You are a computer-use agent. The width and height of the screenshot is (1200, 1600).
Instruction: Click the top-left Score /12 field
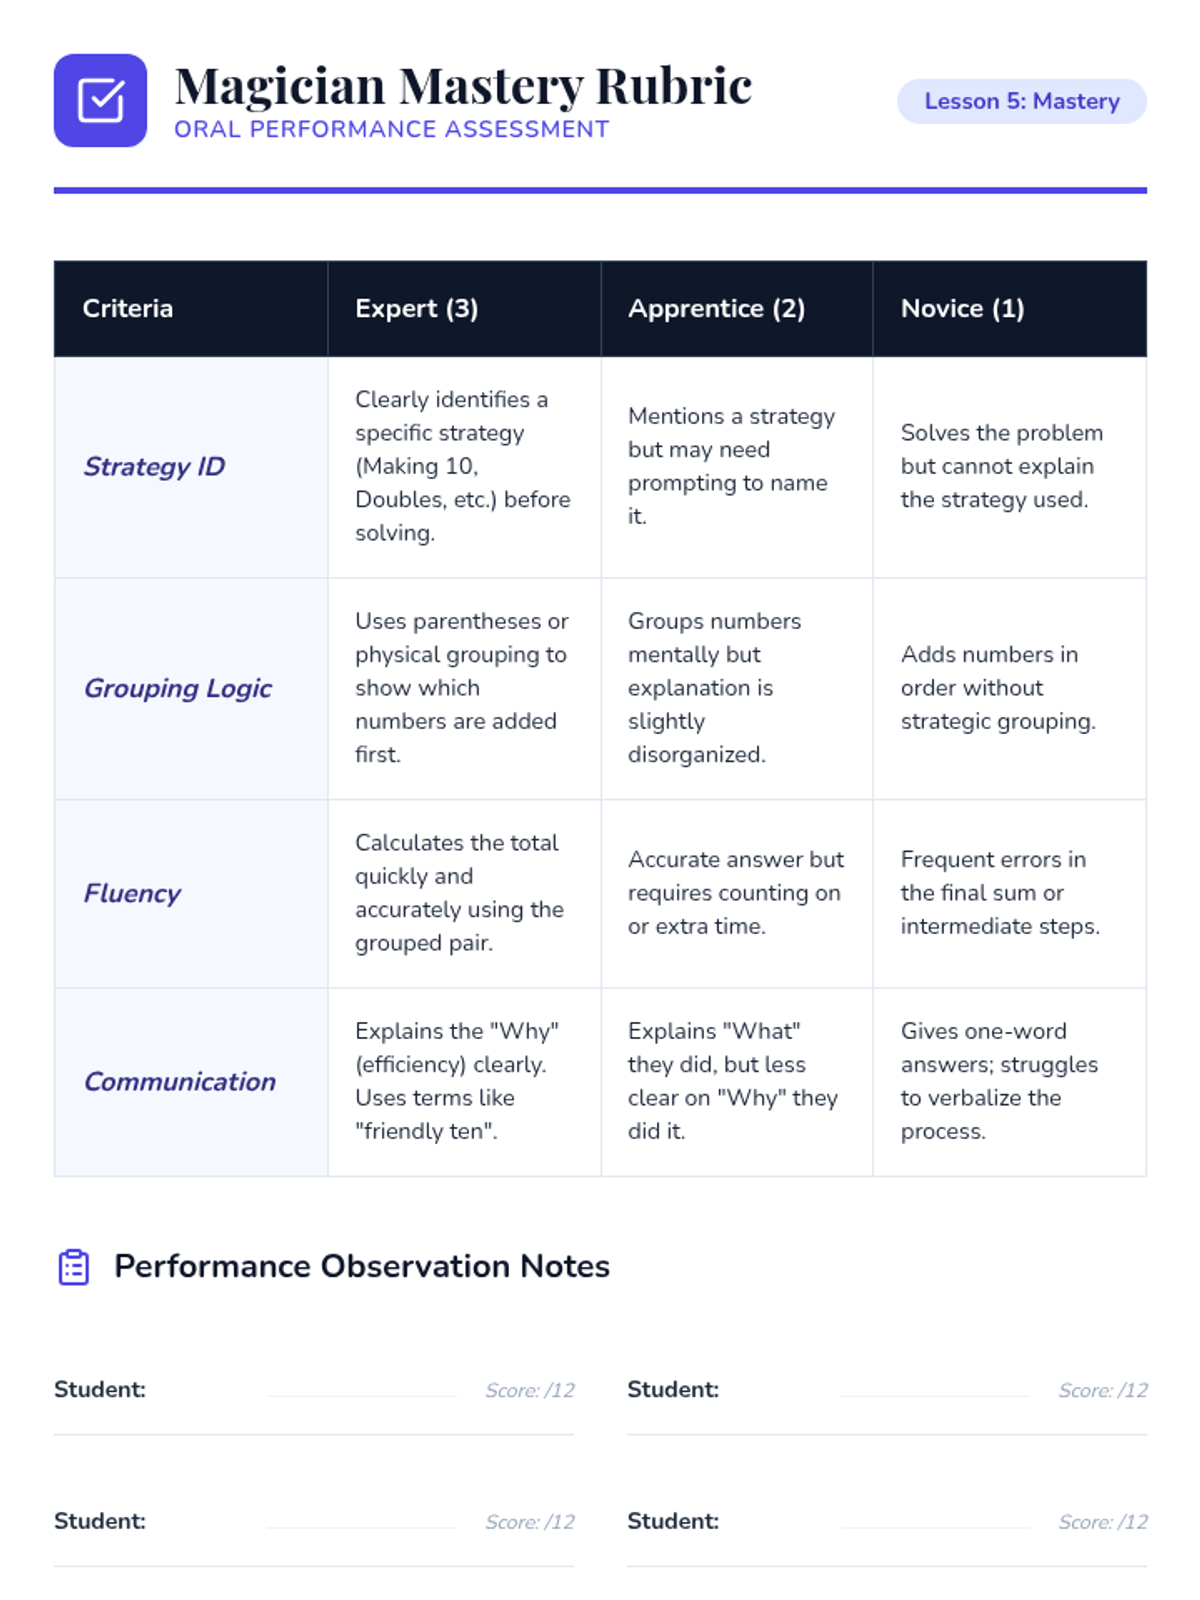(530, 1390)
